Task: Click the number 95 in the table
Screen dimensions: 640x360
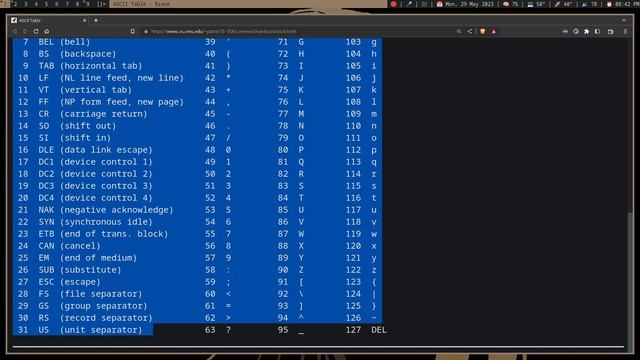Action: [x=283, y=330]
